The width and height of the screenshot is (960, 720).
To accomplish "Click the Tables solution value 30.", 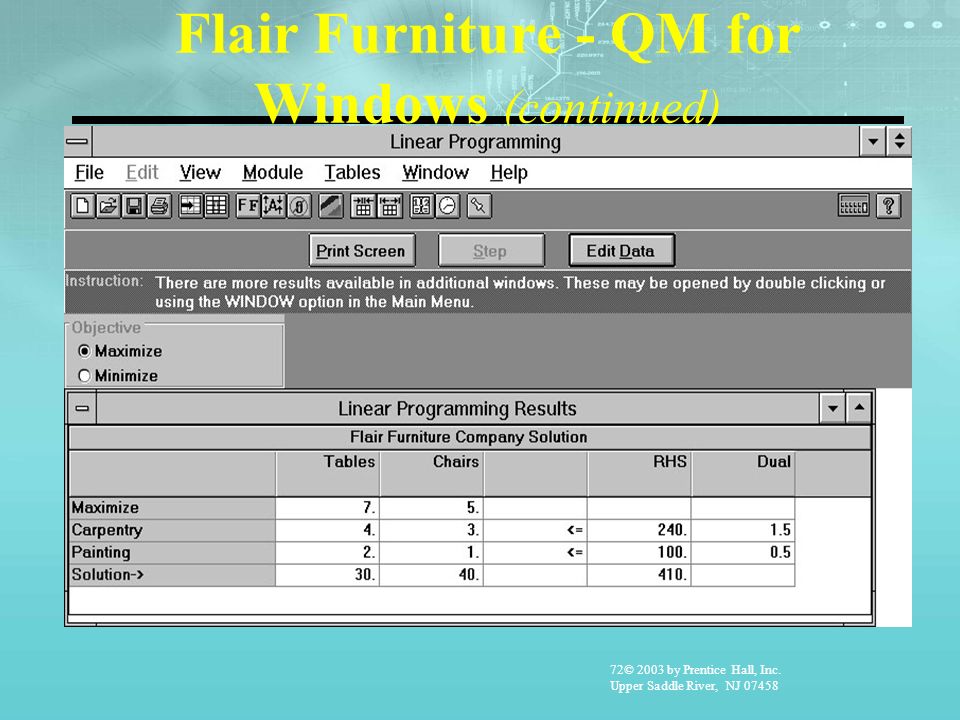I will click(328, 575).
